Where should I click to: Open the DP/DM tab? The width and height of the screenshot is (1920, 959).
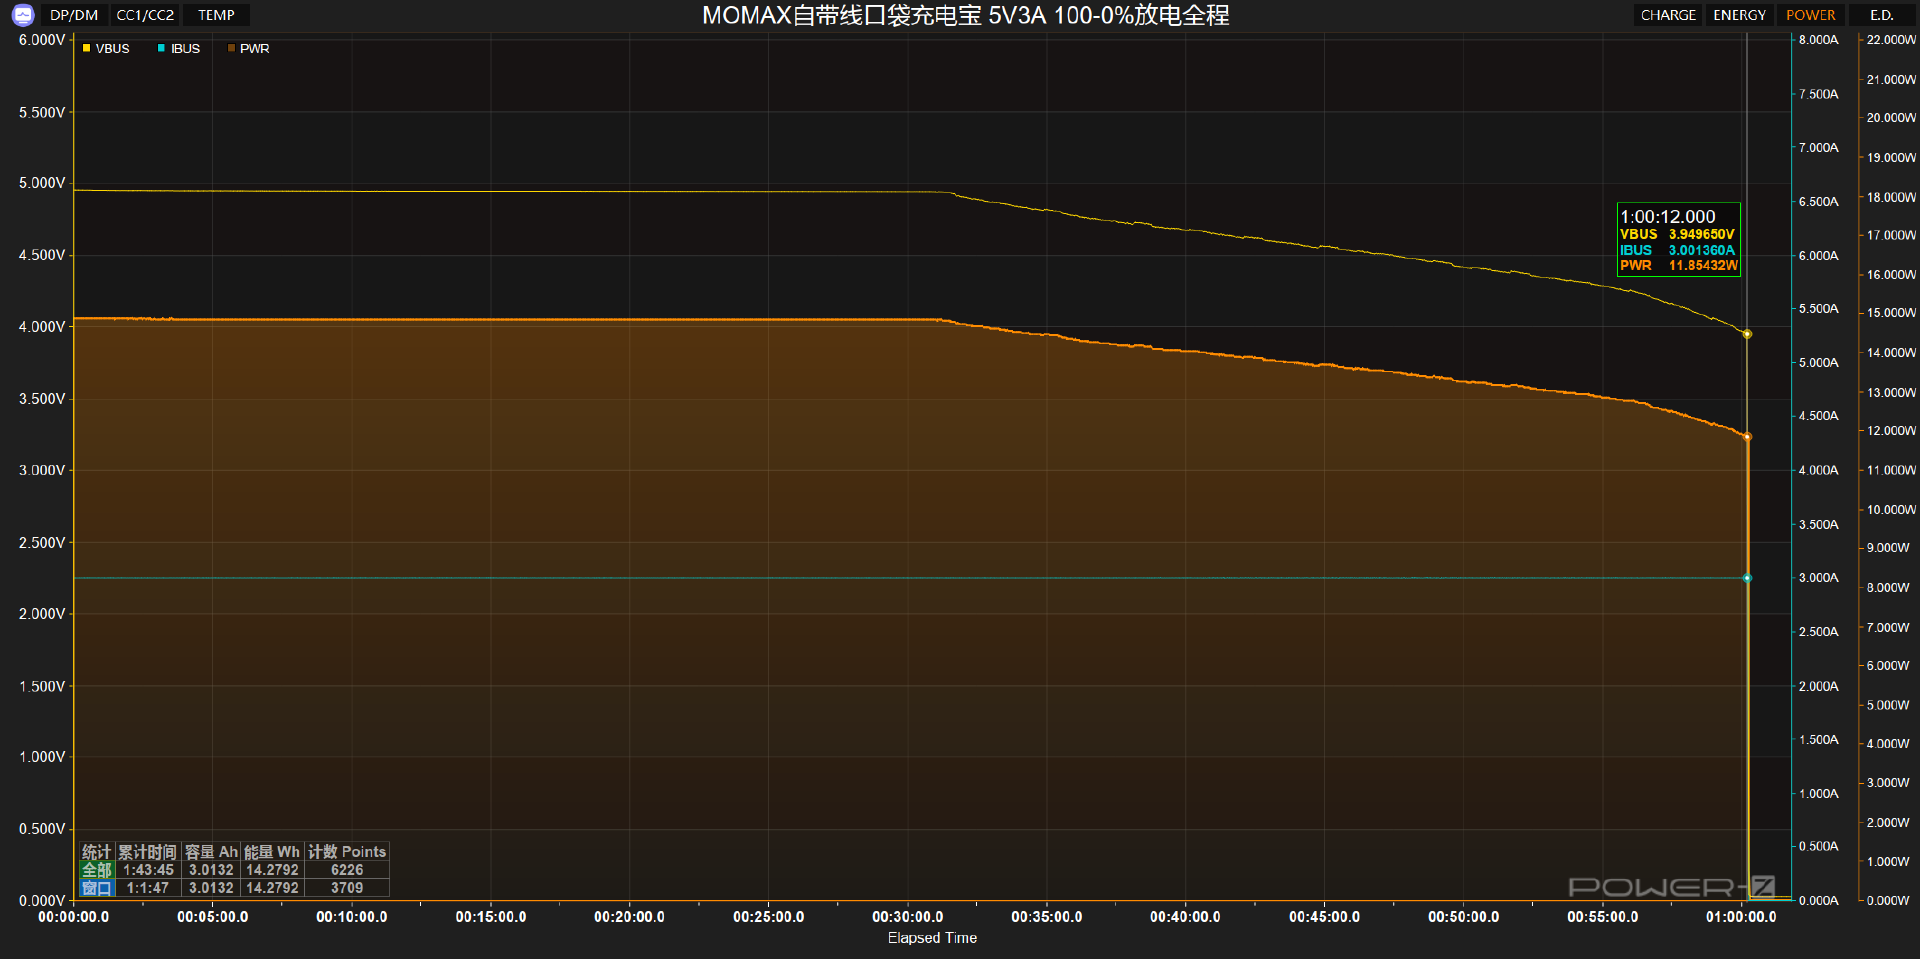pos(74,15)
